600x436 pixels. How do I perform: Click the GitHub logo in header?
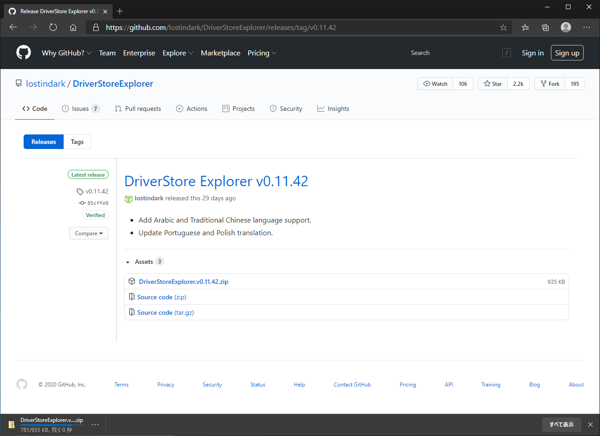(23, 53)
